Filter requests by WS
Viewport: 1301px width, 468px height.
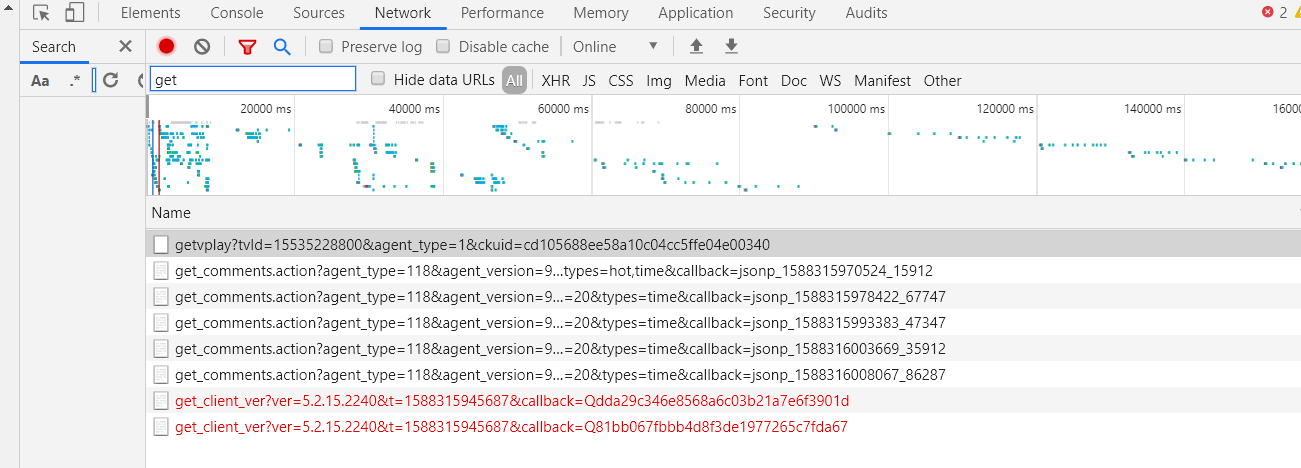pos(830,81)
